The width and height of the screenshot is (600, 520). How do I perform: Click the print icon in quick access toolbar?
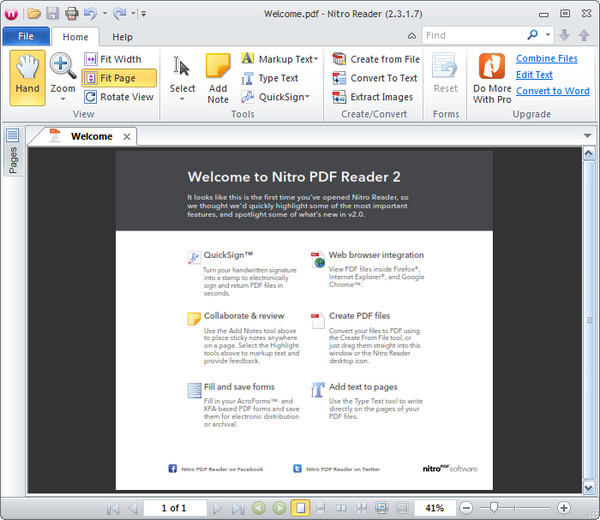pyautogui.click(x=71, y=13)
